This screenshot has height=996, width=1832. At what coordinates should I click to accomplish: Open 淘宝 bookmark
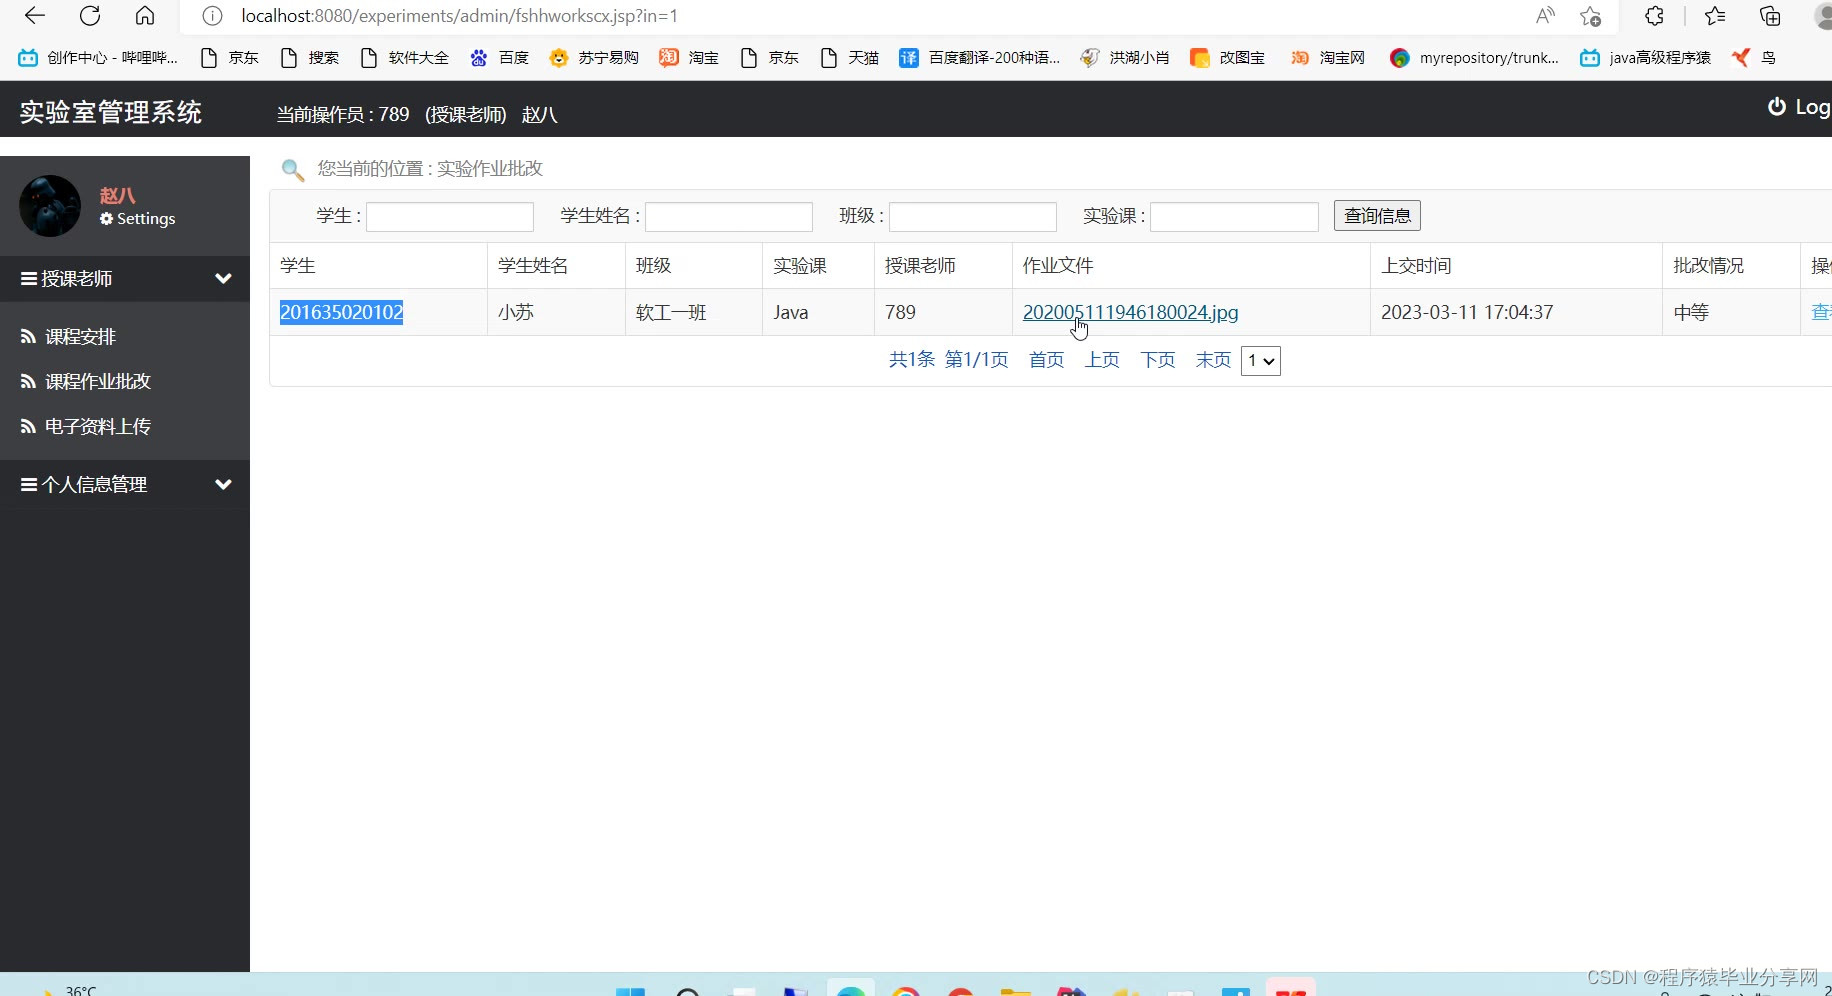(x=689, y=58)
